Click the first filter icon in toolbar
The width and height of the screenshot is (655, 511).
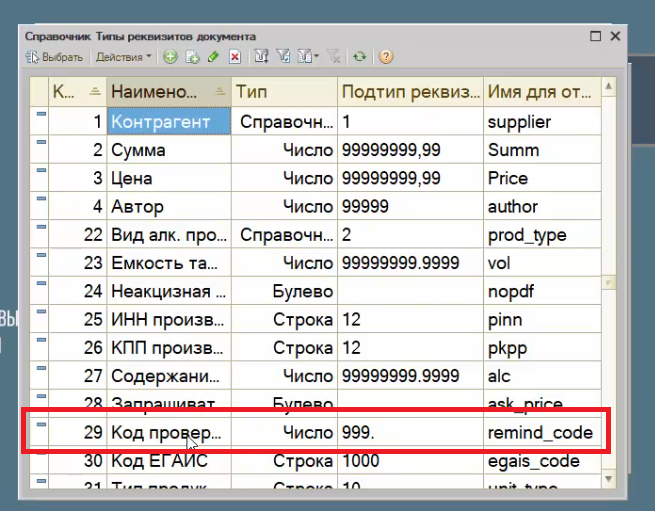click(x=261, y=58)
